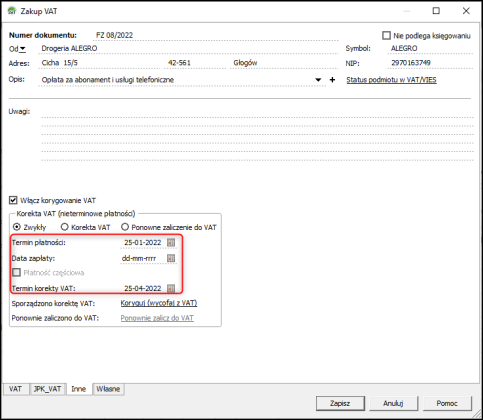Check Status podmiotu w VAT/VIES link
This screenshot has height=420, width=483.
(x=391, y=80)
